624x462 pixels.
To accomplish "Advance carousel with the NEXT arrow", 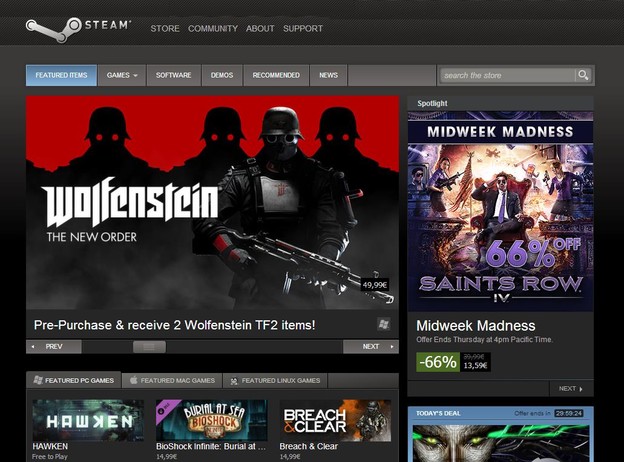I will (370, 346).
